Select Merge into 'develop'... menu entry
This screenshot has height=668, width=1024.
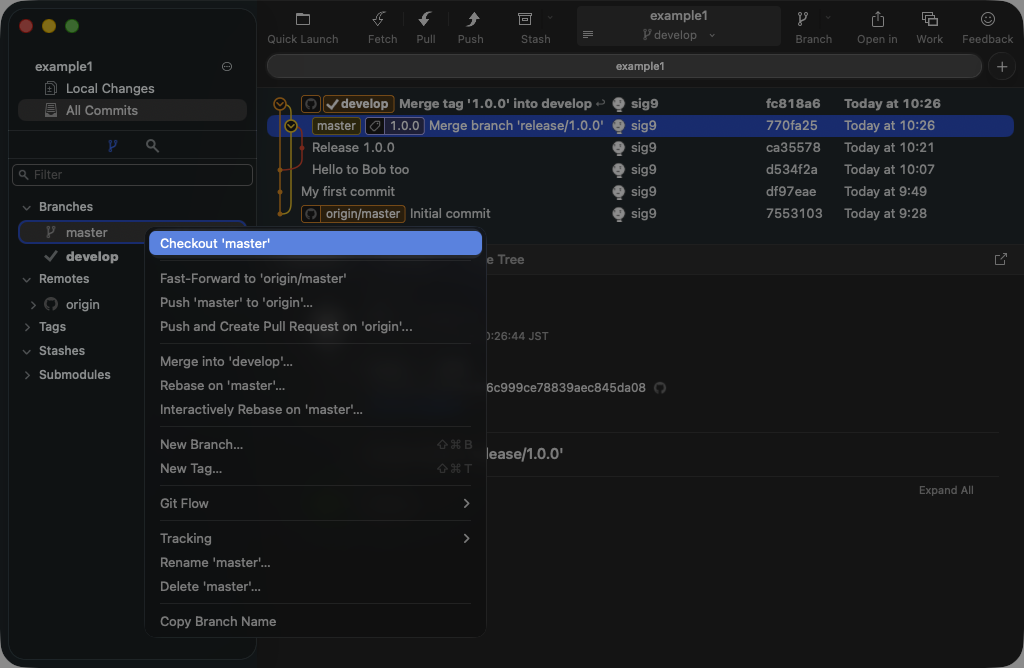[226, 361]
